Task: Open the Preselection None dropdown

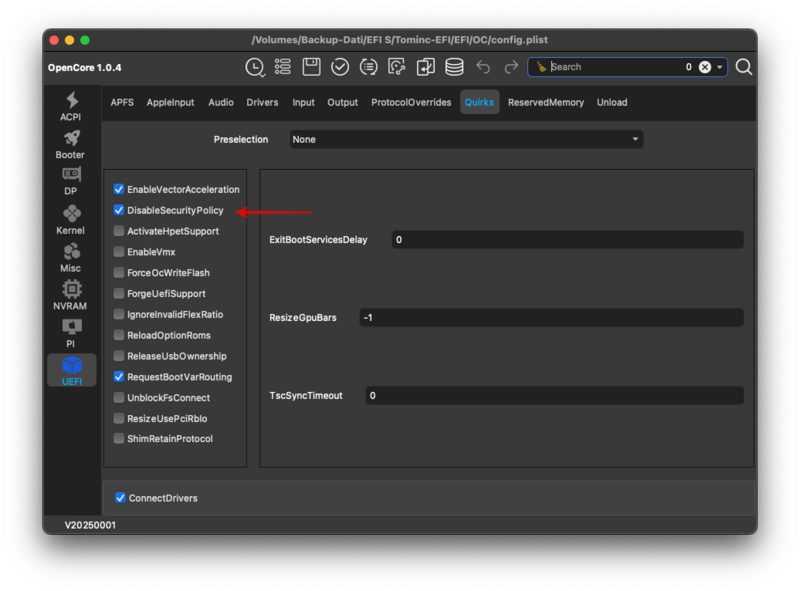Action: tap(466, 139)
